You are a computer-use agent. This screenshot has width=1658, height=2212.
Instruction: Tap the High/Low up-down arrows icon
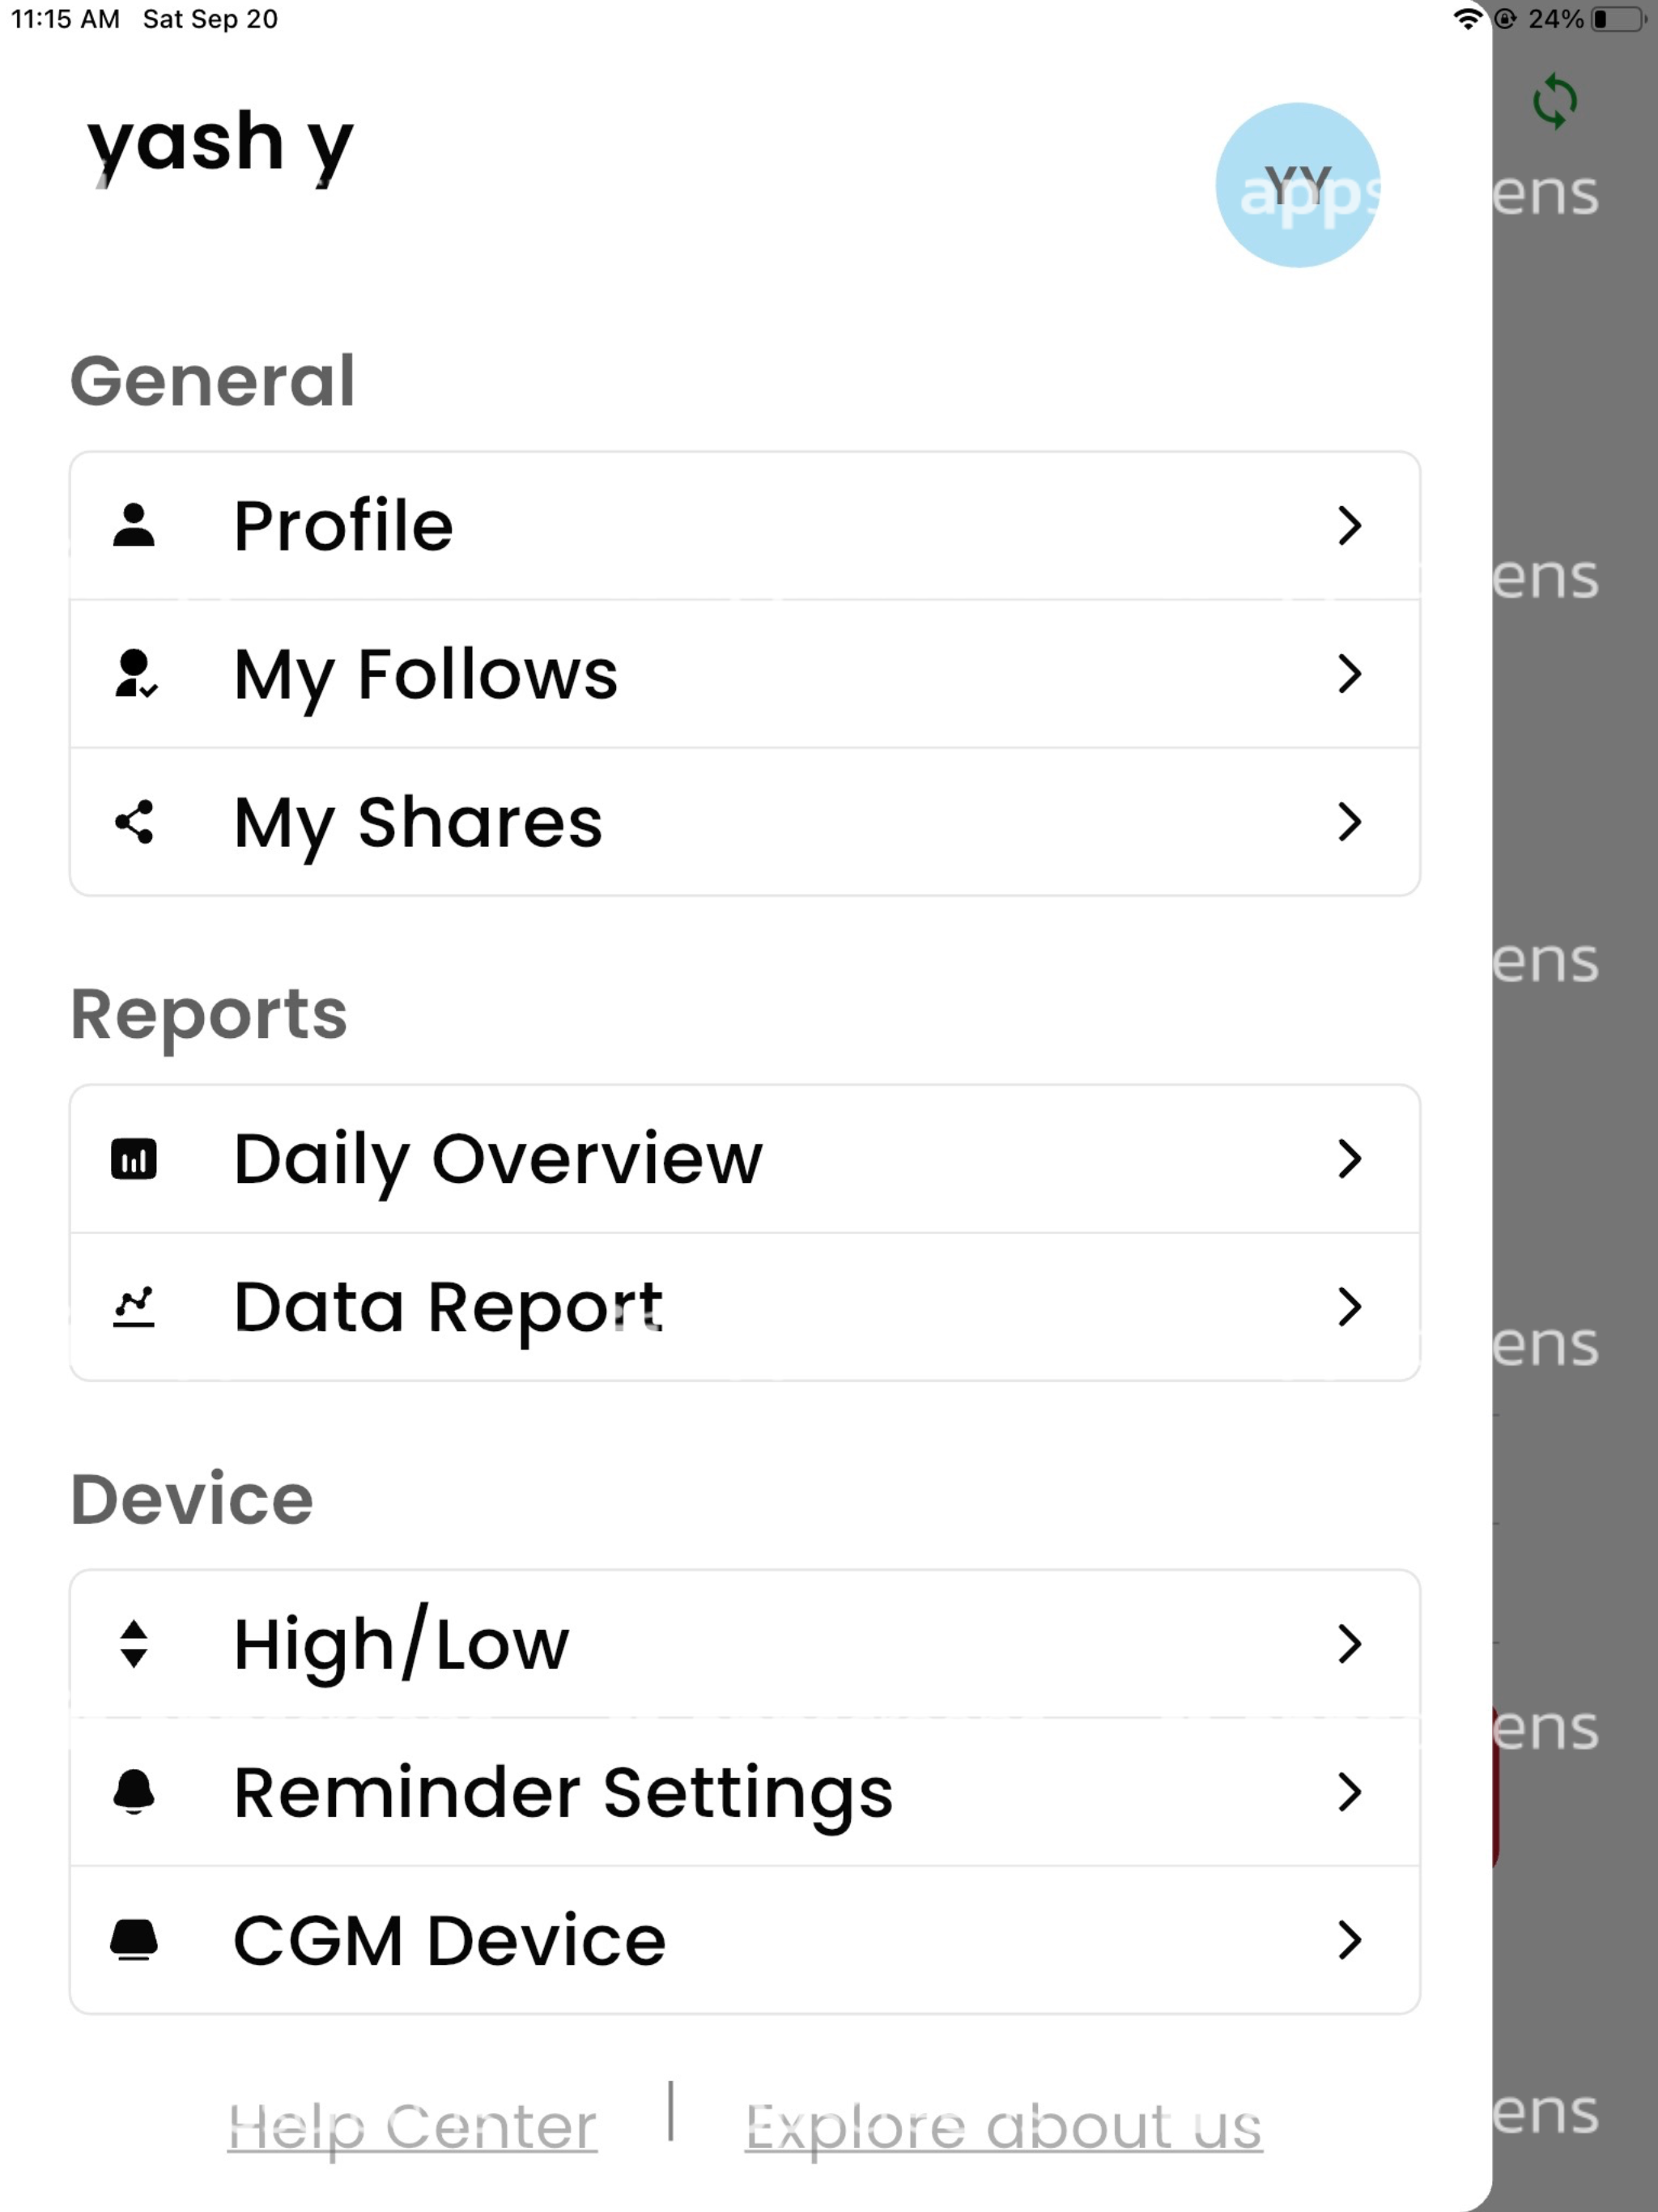tap(134, 1644)
